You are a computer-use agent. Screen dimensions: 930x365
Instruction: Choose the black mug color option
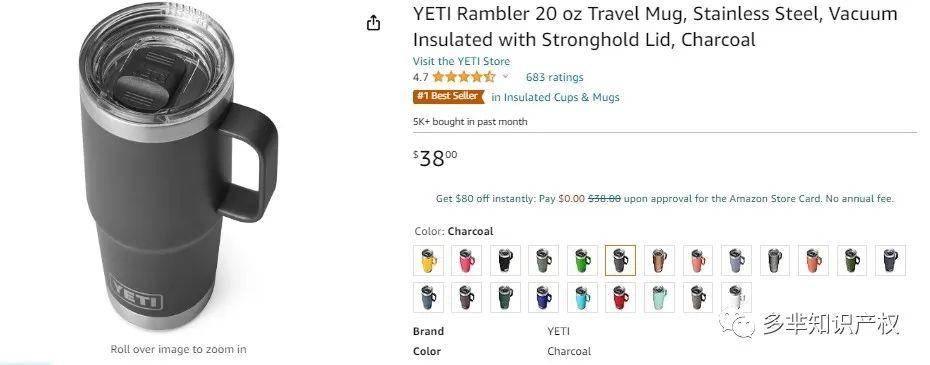[x=505, y=261]
